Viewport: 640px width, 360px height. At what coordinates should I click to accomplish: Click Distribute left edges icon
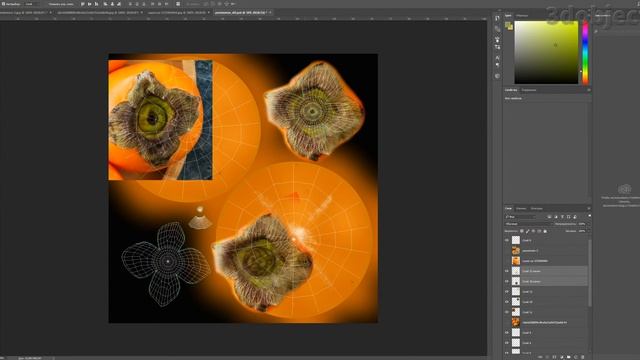[153, 4]
